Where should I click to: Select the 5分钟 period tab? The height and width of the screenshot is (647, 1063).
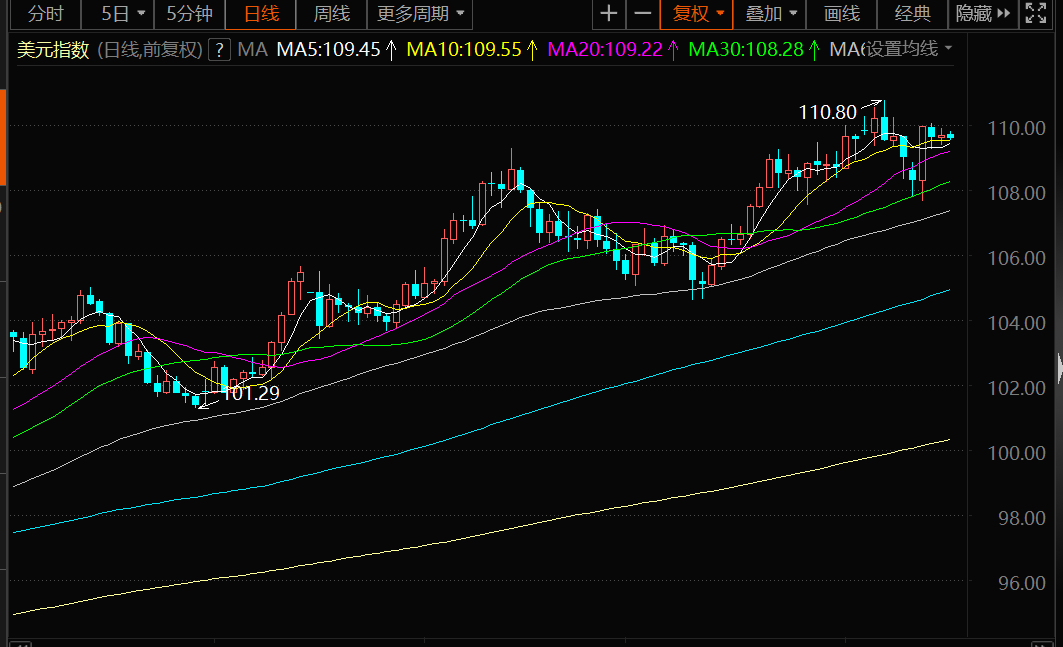click(189, 14)
